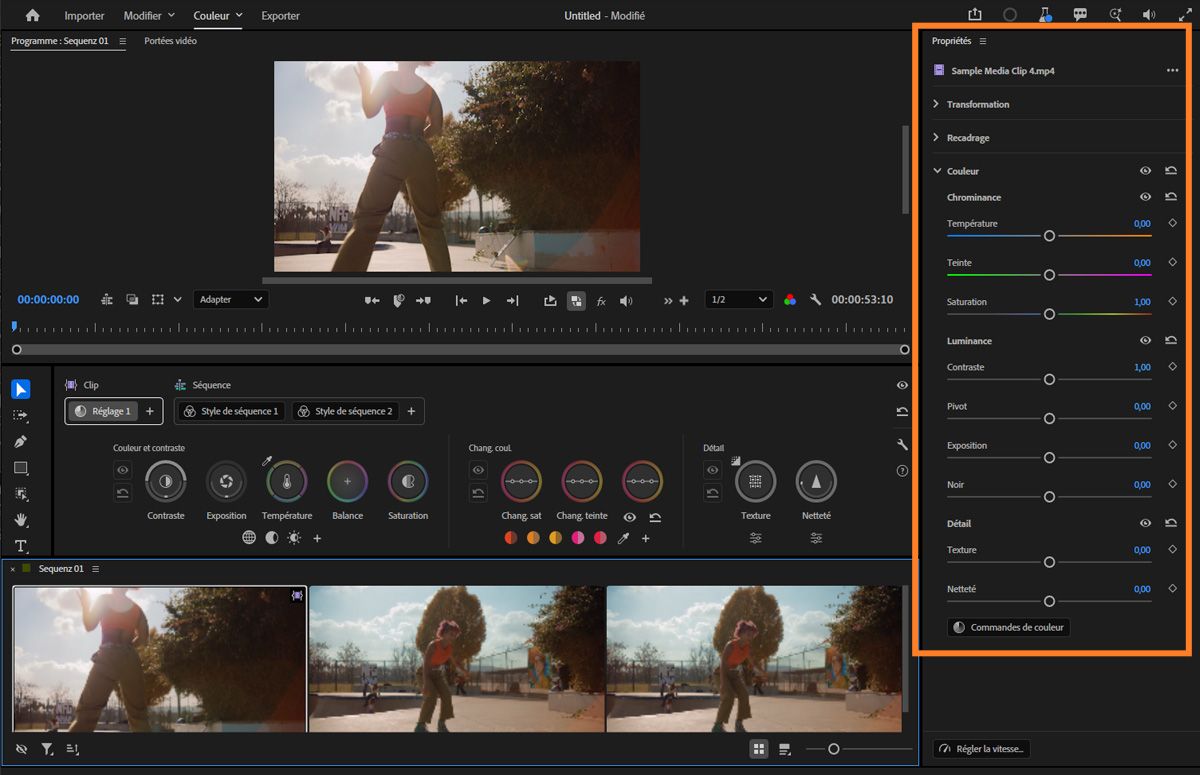This screenshot has height=775, width=1200.
Task: Toggle visibility of Couleur section
Action: 1145,171
